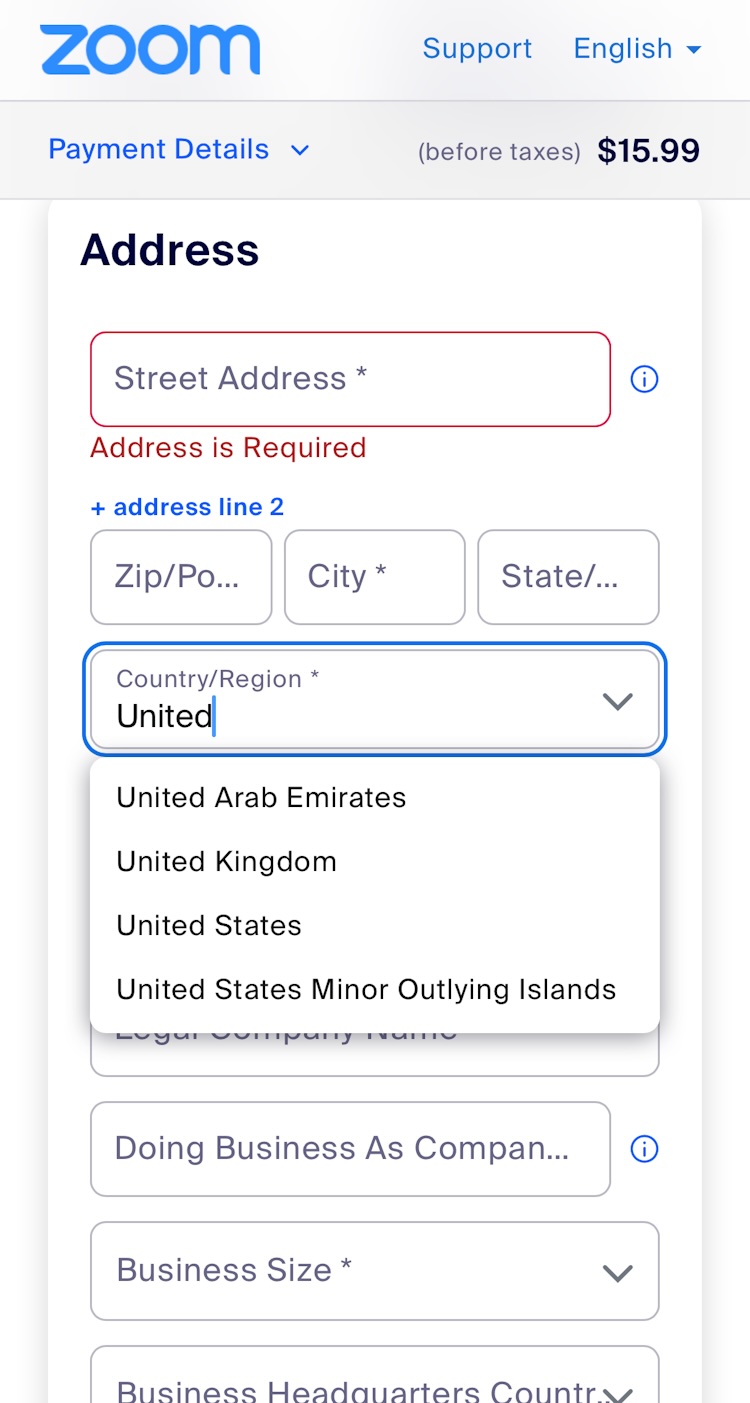Add address line 2
The width and height of the screenshot is (750, 1403).
tap(188, 507)
